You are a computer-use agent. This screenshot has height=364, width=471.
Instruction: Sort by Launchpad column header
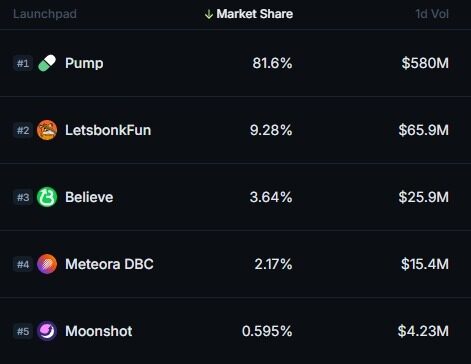(x=45, y=14)
